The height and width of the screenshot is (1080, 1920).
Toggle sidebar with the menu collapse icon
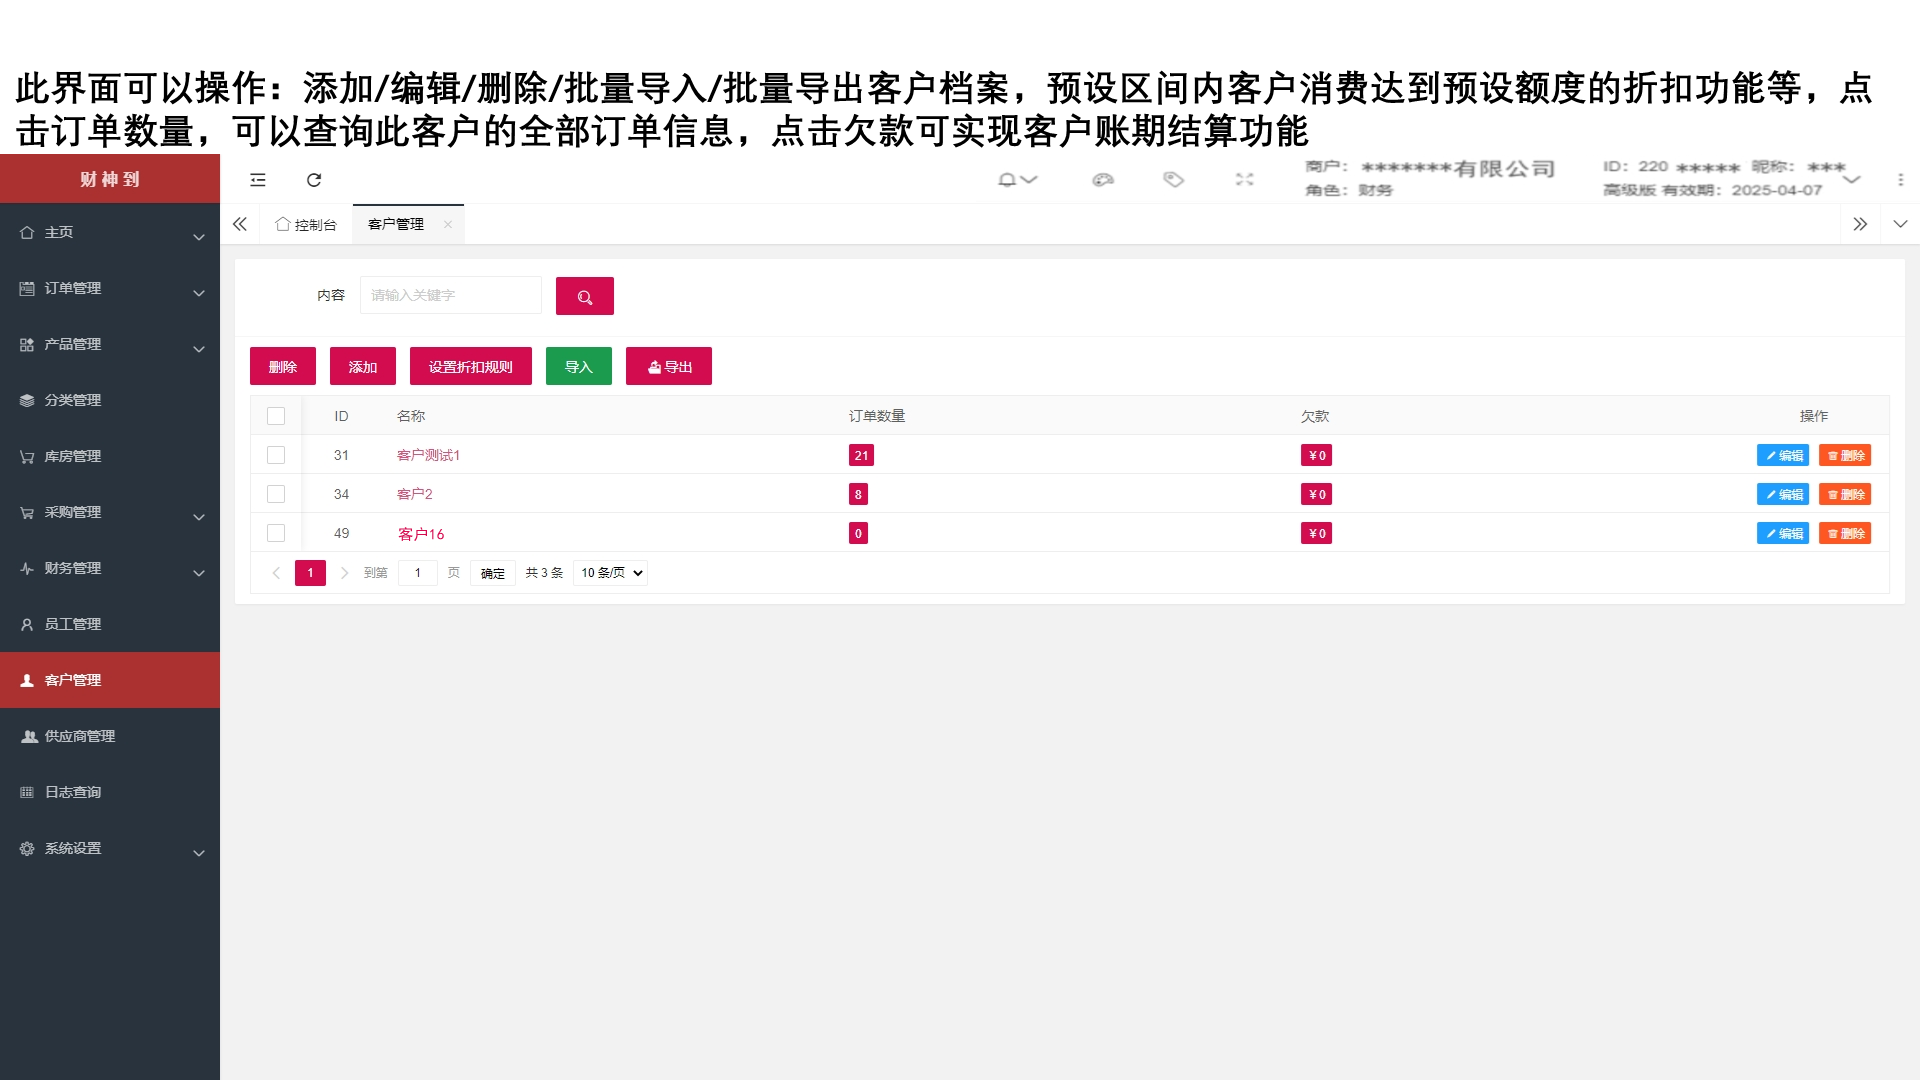point(258,180)
